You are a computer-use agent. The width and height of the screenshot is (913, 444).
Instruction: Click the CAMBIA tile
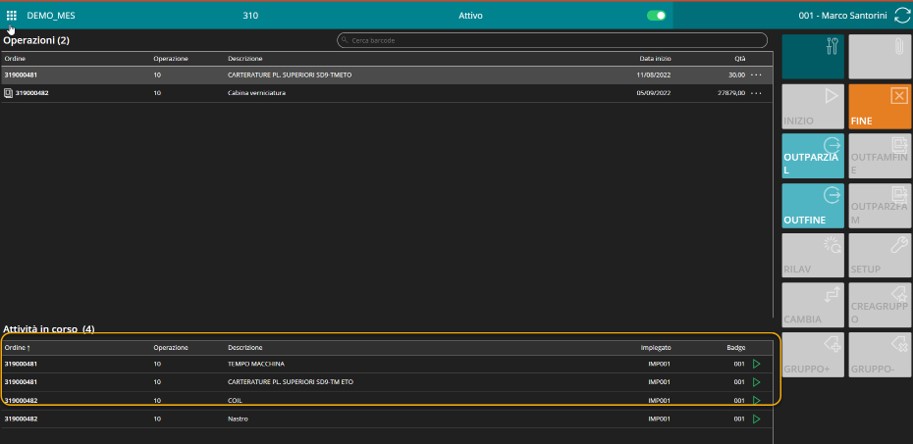813,305
